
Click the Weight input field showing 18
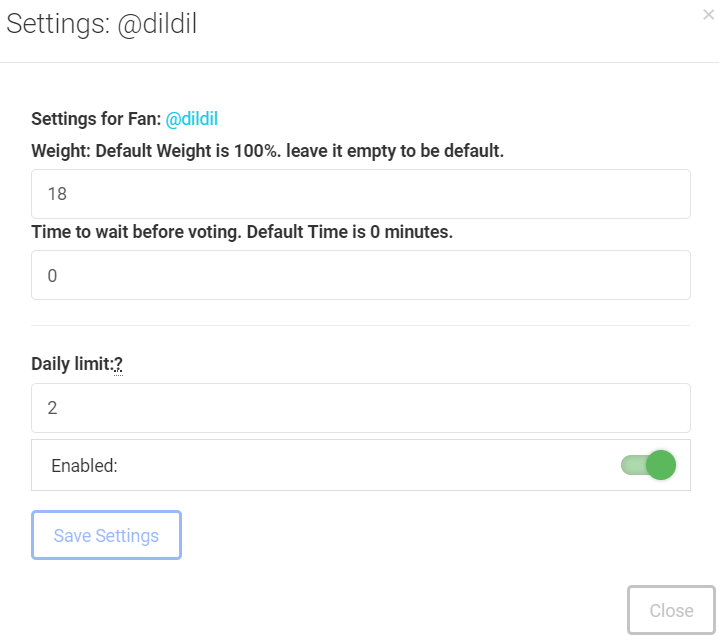pos(360,194)
